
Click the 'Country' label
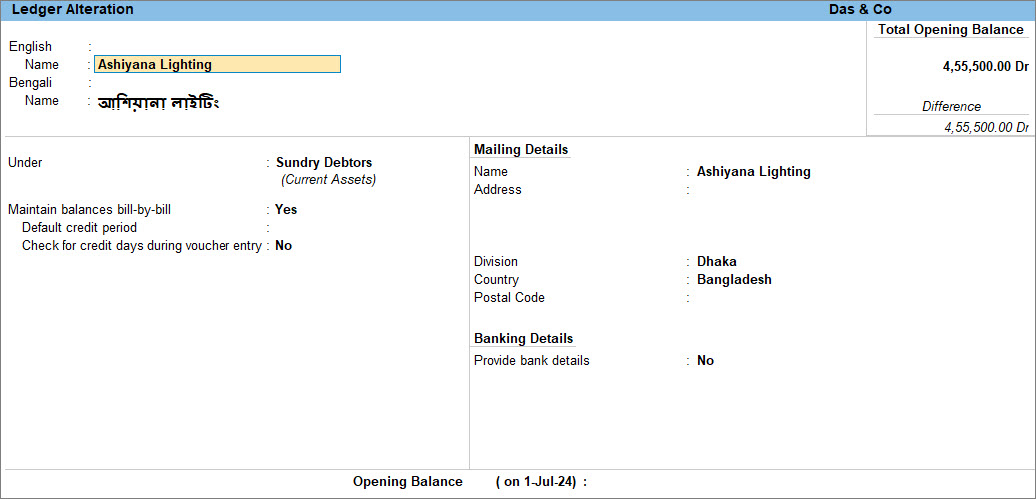point(496,280)
